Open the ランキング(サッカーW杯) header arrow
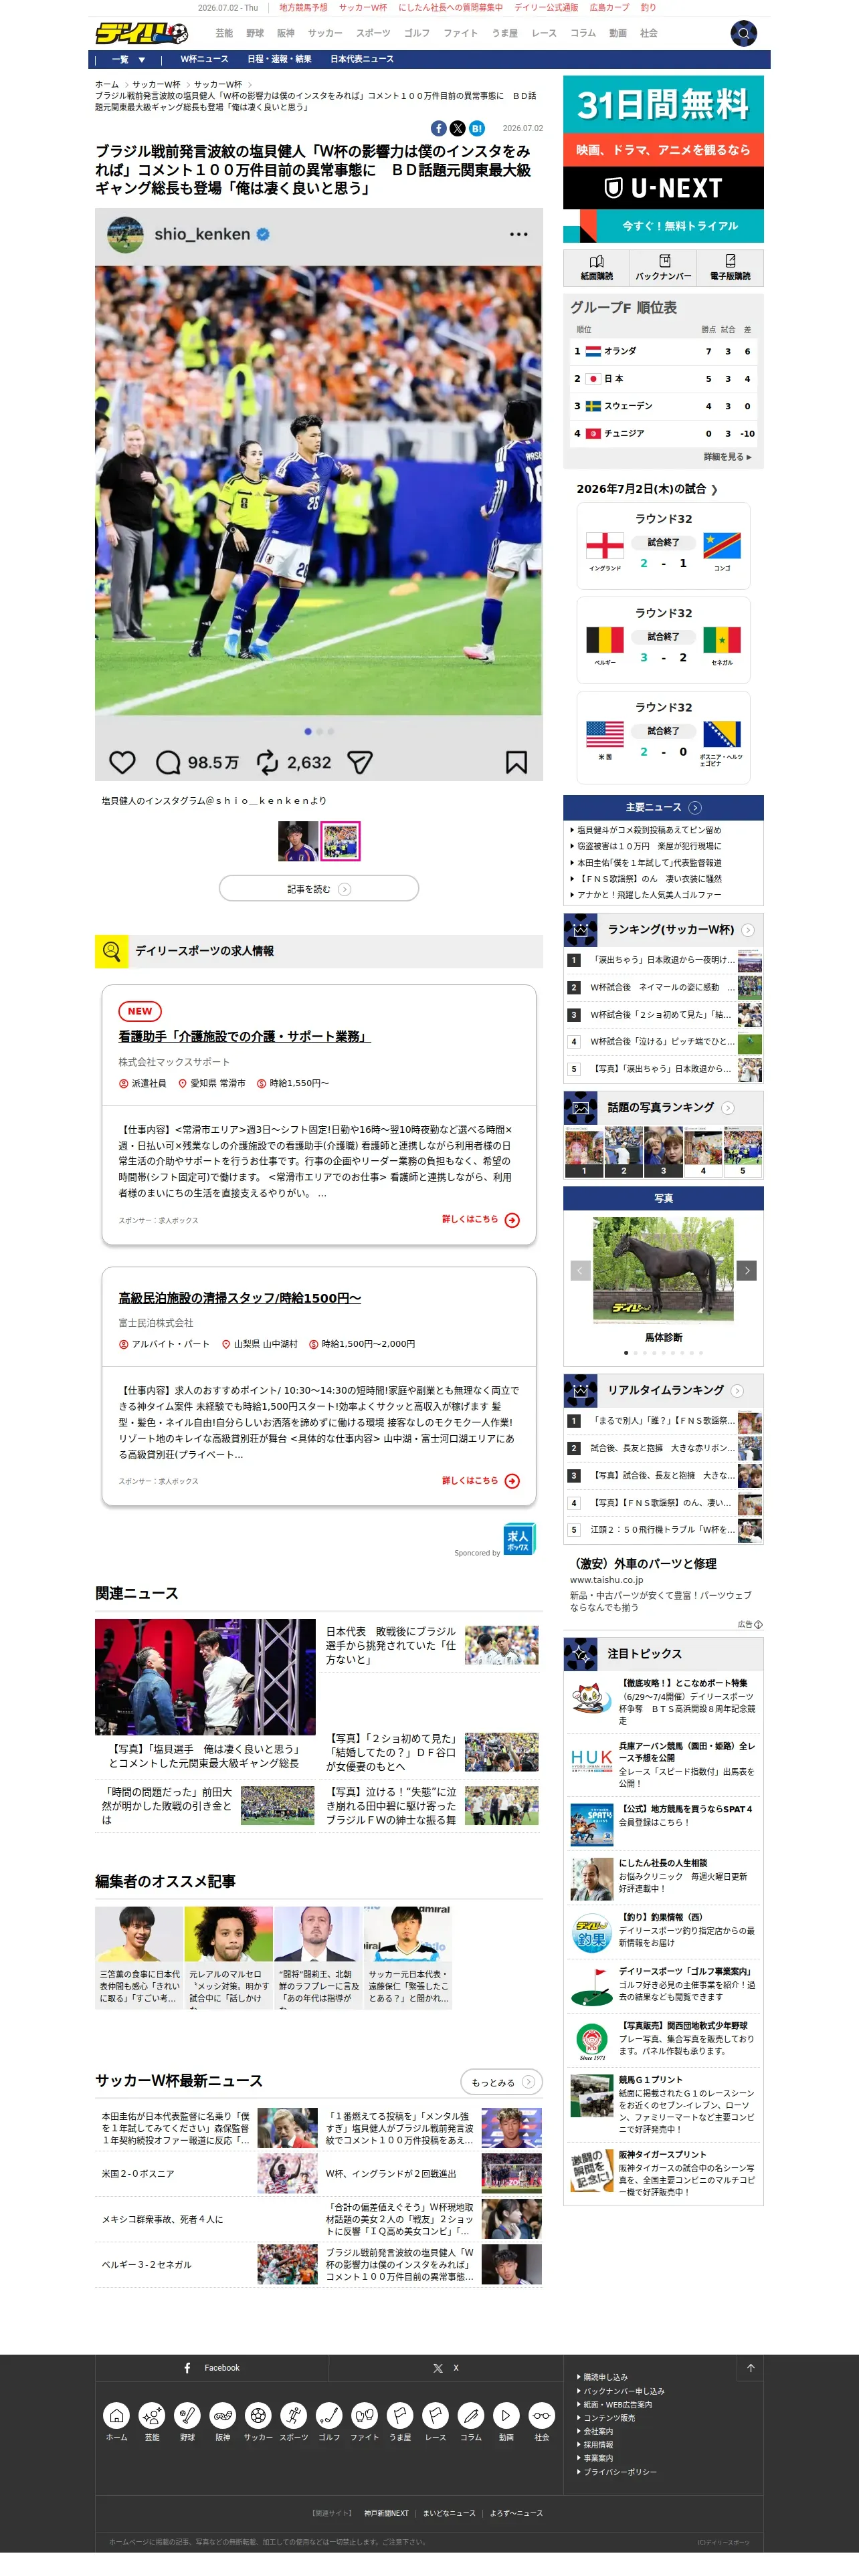The image size is (859, 2576). click(748, 930)
